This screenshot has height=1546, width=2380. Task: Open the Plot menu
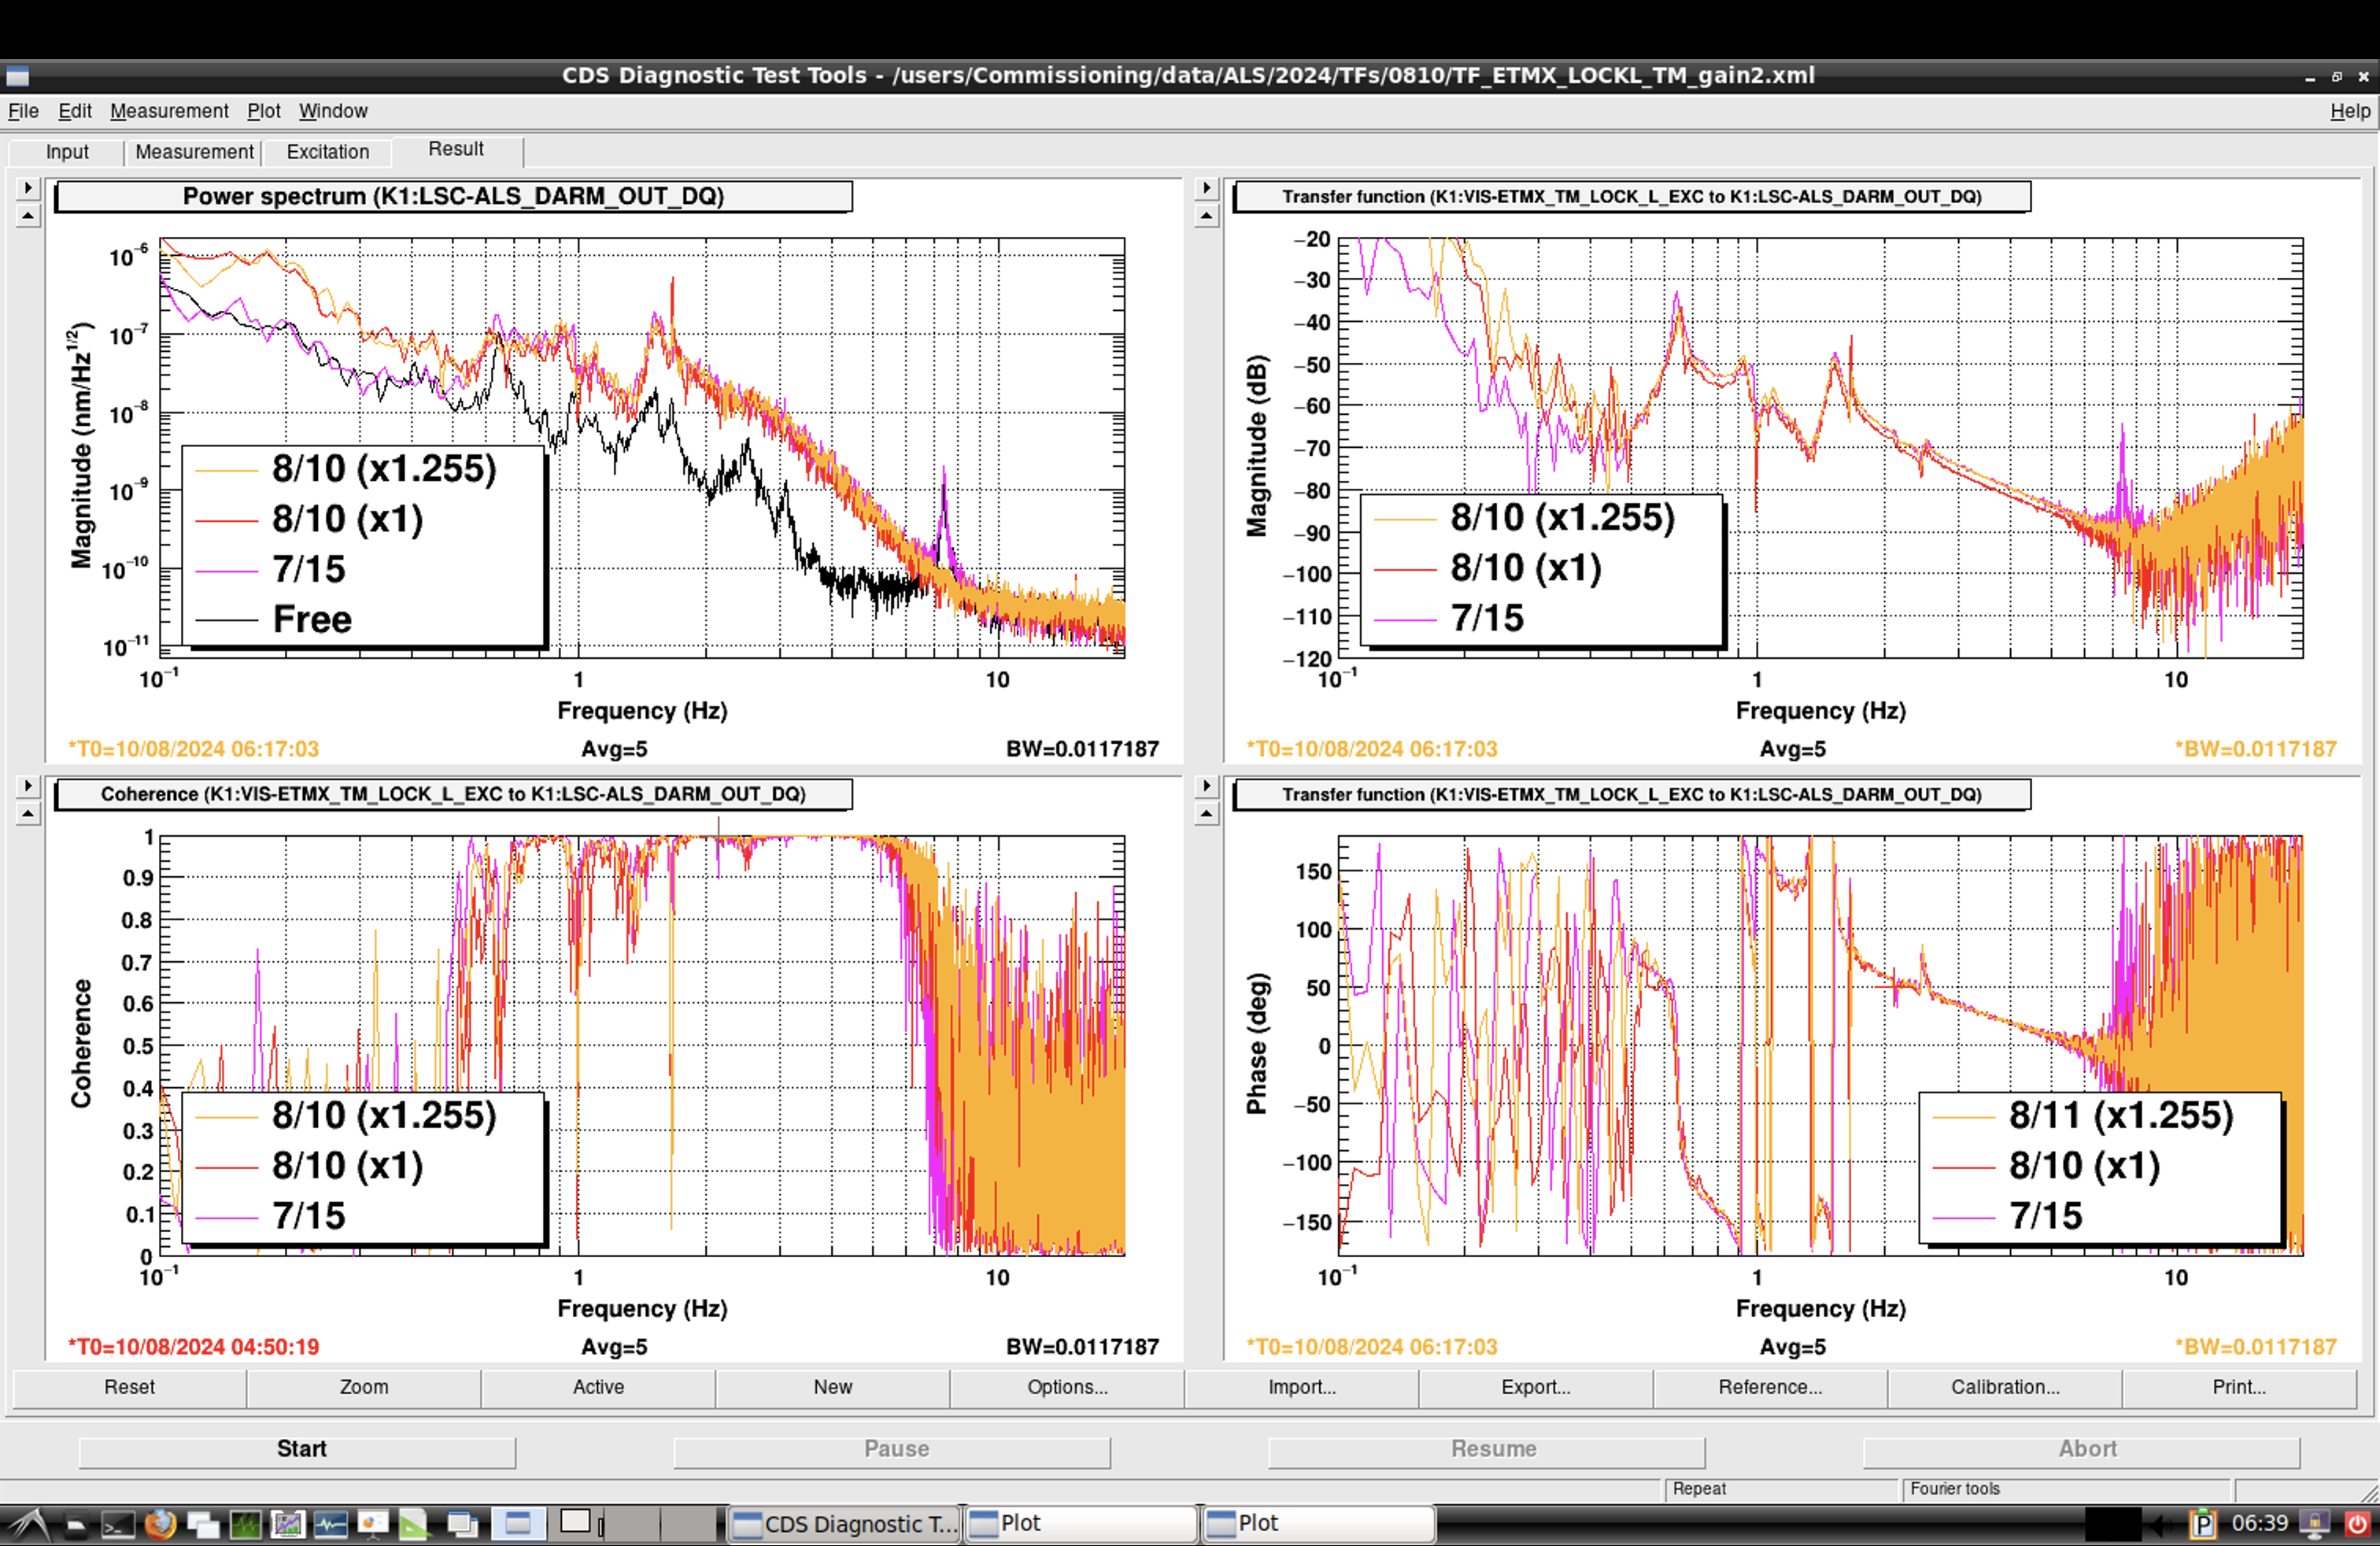click(264, 111)
